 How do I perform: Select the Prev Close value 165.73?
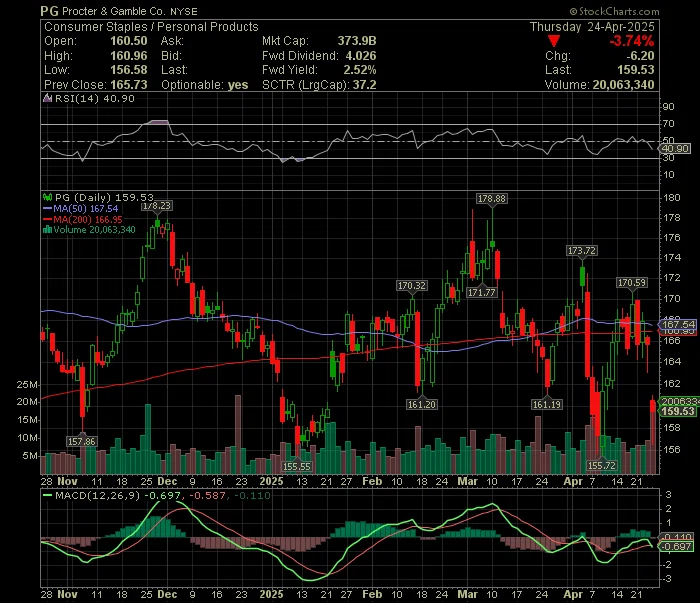coord(129,85)
